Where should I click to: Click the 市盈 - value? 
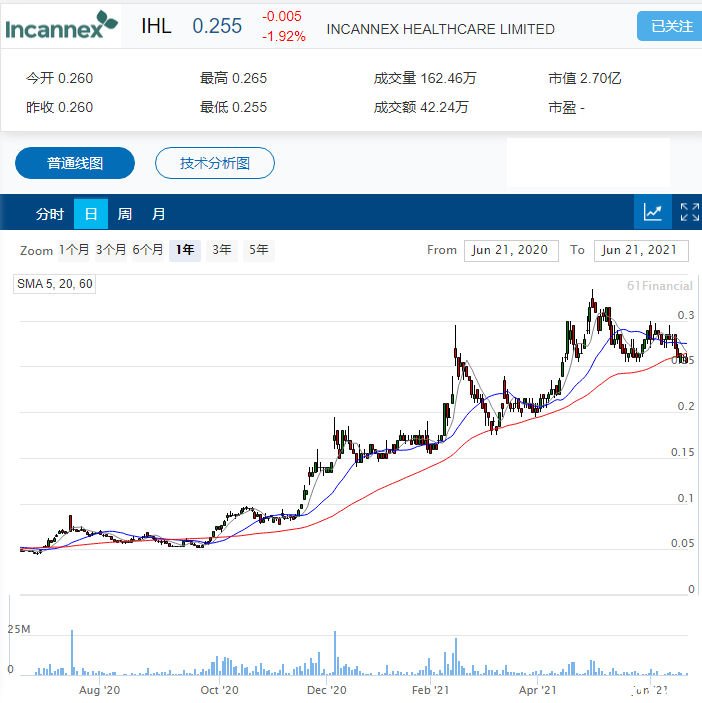567,107
